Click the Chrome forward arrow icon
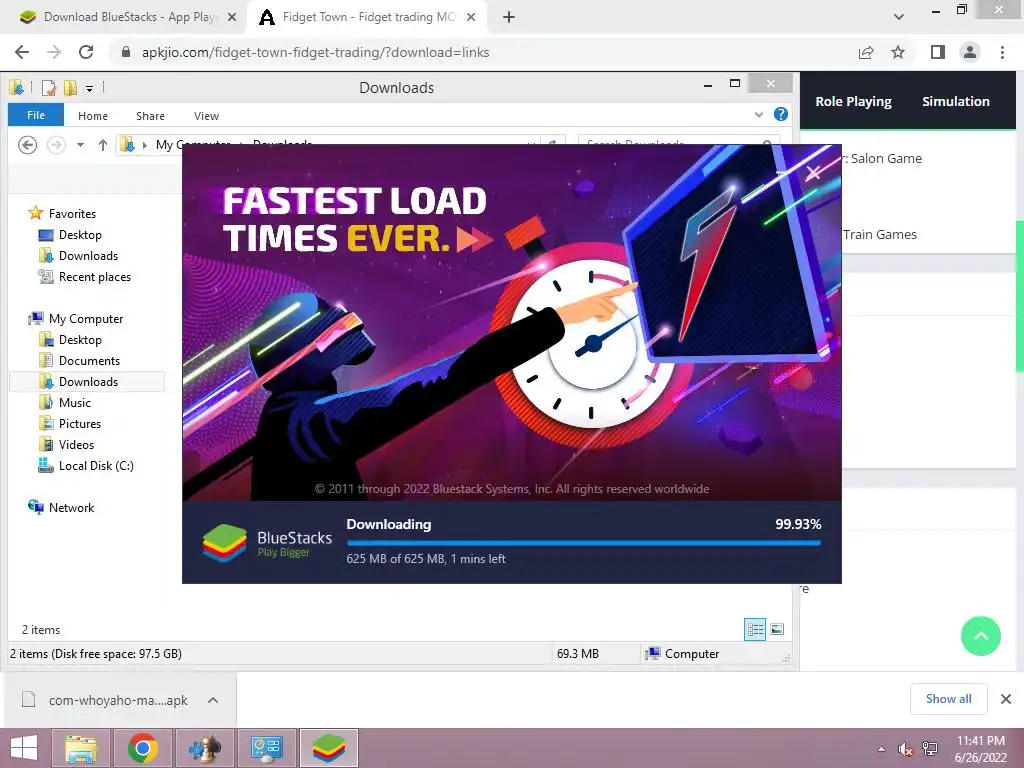This screenshot has width=1024, height=768. coord(54,52)
